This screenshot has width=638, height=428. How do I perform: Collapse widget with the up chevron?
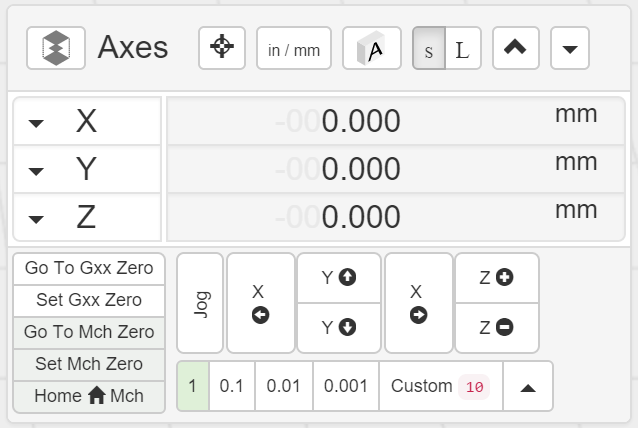[516, 48]
